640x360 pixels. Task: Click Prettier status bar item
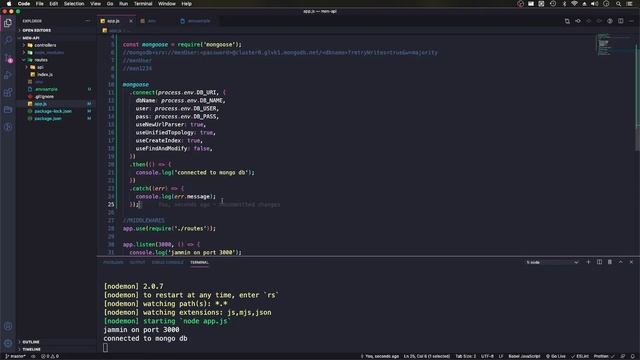pos(604,356)
